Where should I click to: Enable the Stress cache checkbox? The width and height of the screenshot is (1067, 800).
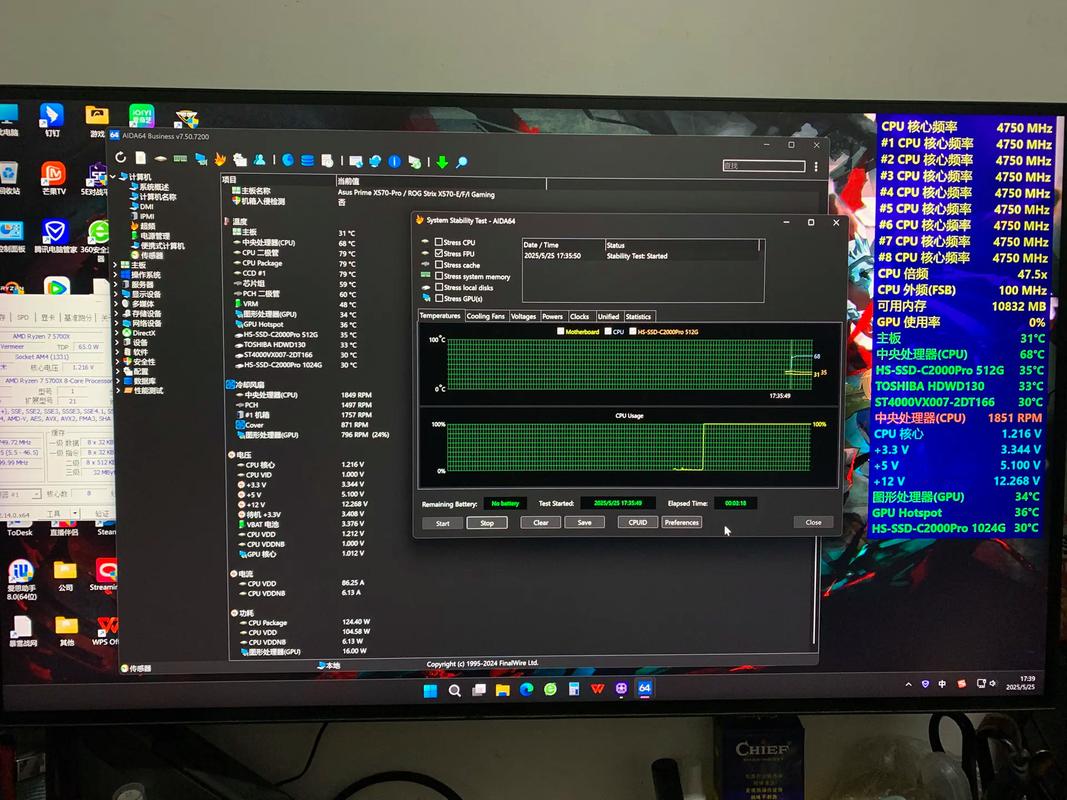point(439,265)
